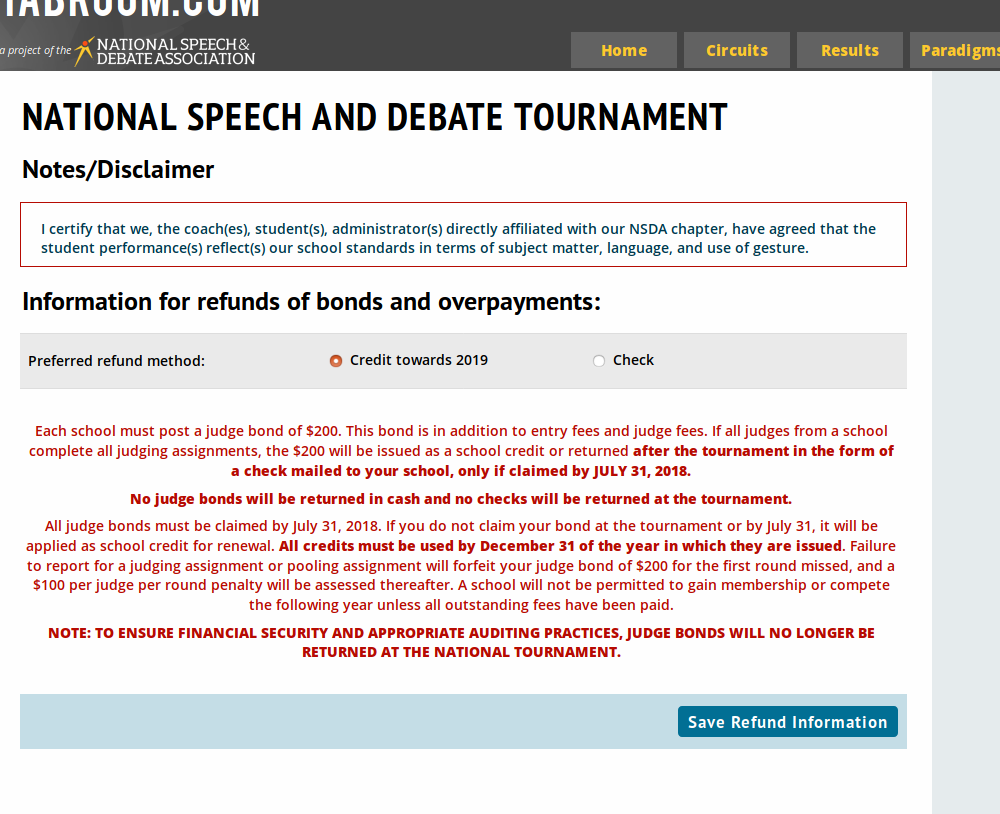This screenshot has height=814, width=1000.
Task: Click the Tabroom.com site title
Action: point(130,10)
